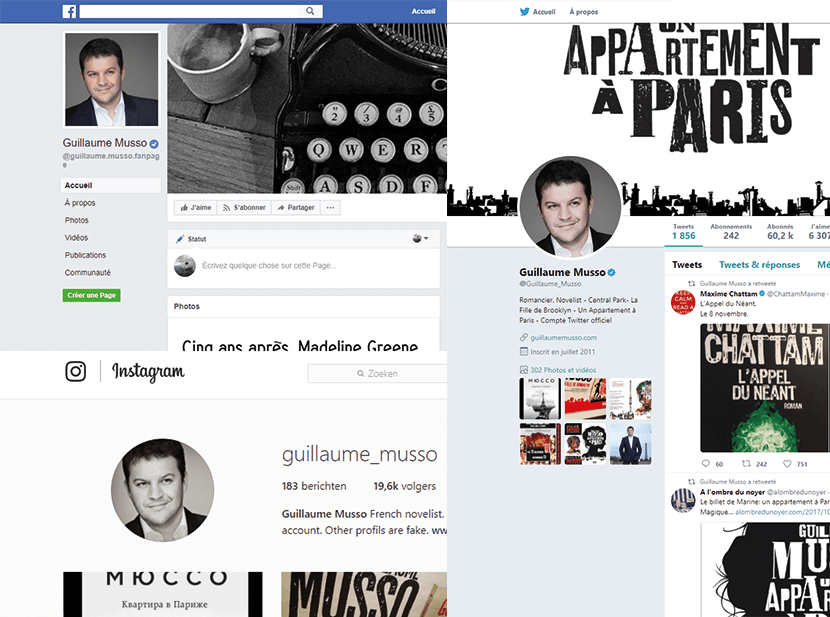Select the Tweets 1 856 stat tab
Viewport: 830px width, 617px height.
pyautogui.click(x=683, y=232)
